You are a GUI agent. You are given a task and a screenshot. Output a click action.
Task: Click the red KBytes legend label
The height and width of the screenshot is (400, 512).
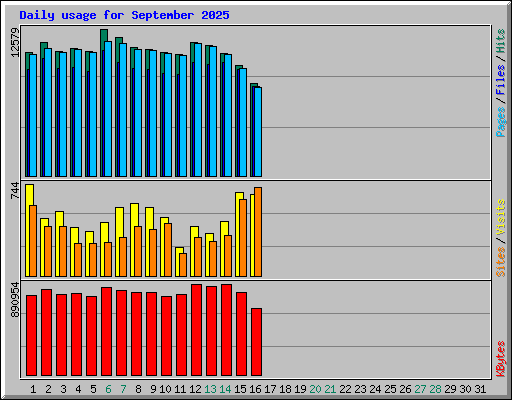[x=501, y=359]
